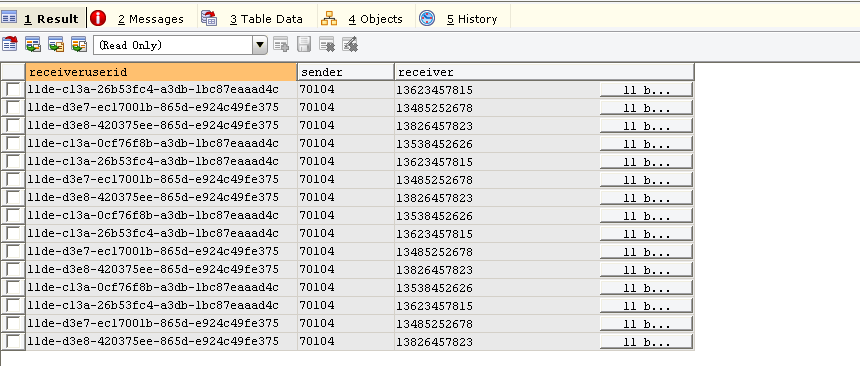This screenshot has width=860, height=366.
Task: Tick the checkbox of the last row
Action: coord(13,341)
